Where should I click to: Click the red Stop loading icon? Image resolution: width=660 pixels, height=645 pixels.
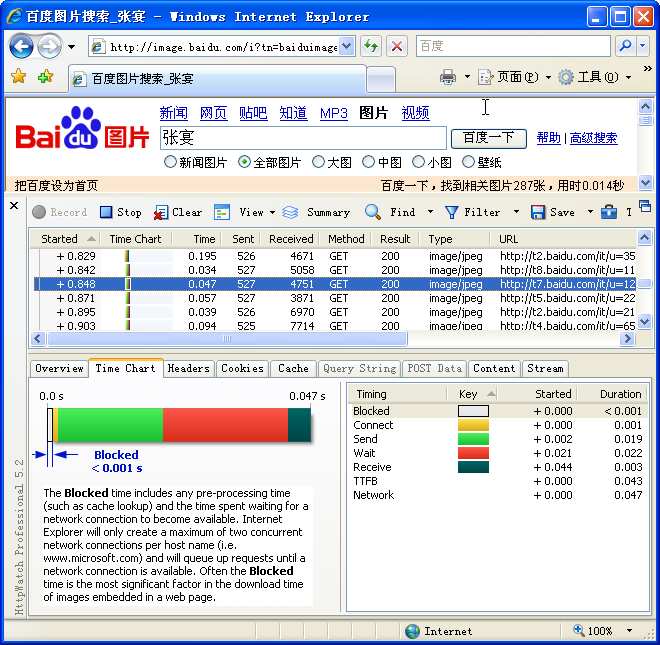coord(397,45)
